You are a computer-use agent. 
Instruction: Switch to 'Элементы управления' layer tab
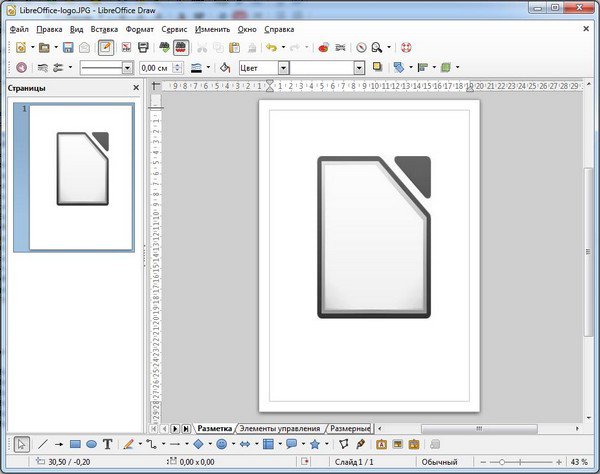pos(280,428)
